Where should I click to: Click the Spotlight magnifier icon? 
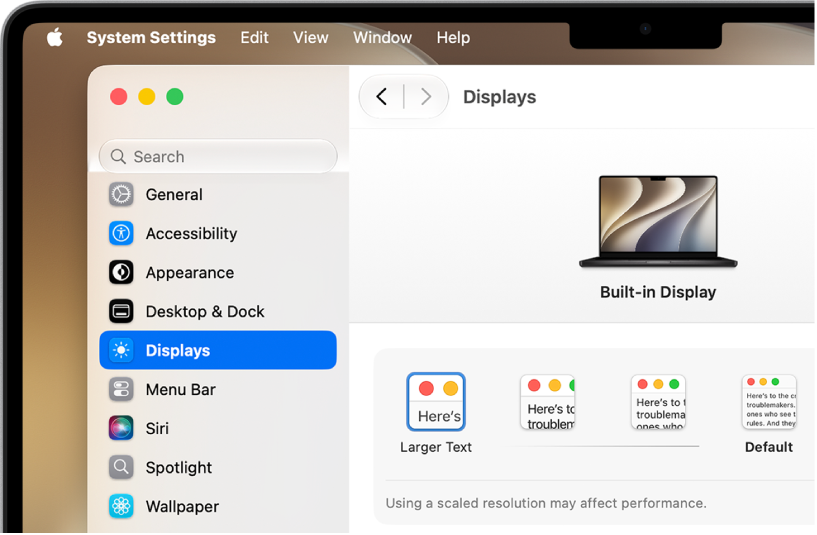(121, 467)
